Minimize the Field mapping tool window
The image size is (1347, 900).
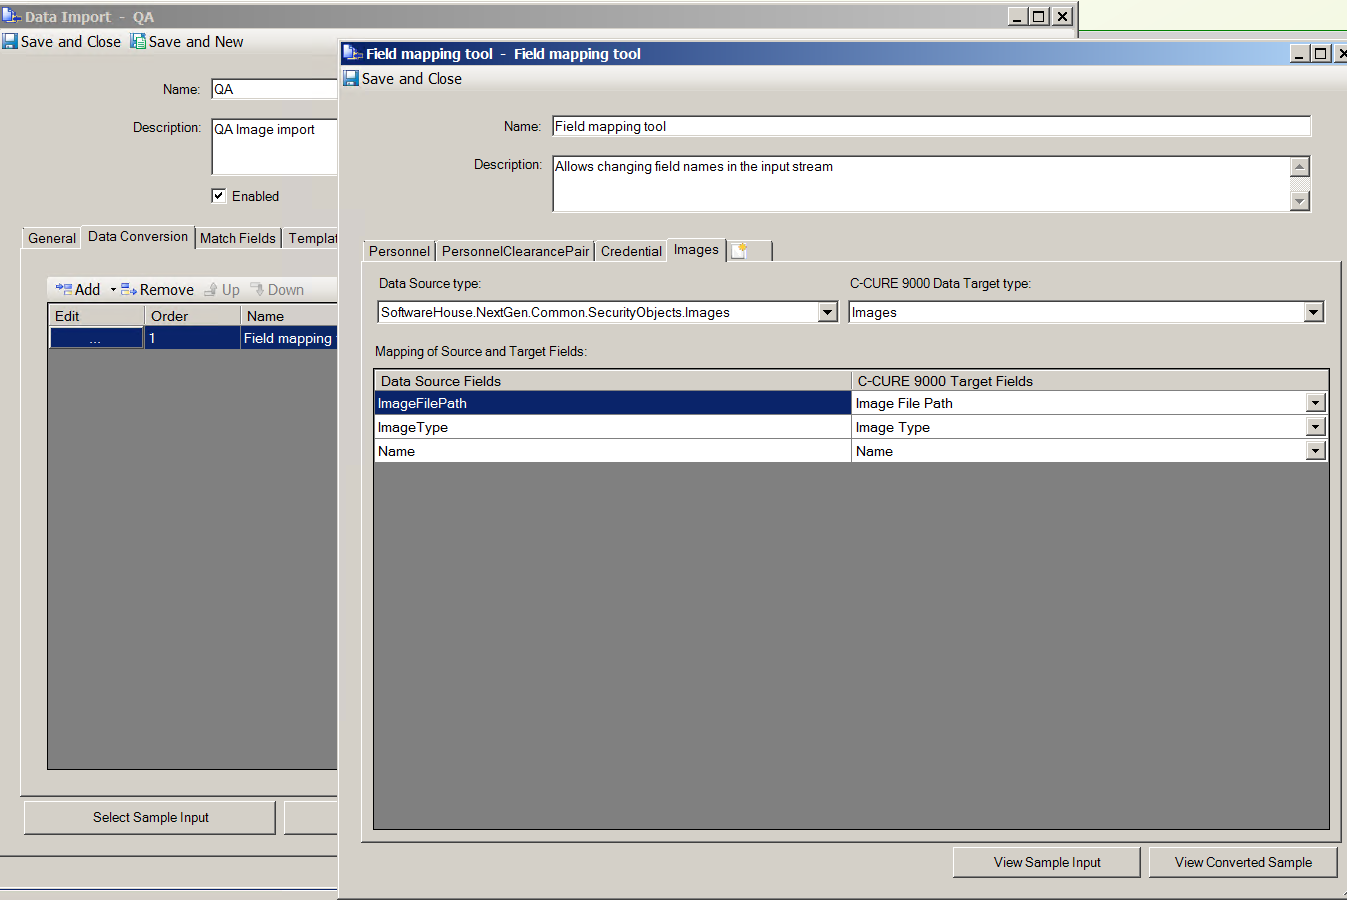click(1299, 54)
